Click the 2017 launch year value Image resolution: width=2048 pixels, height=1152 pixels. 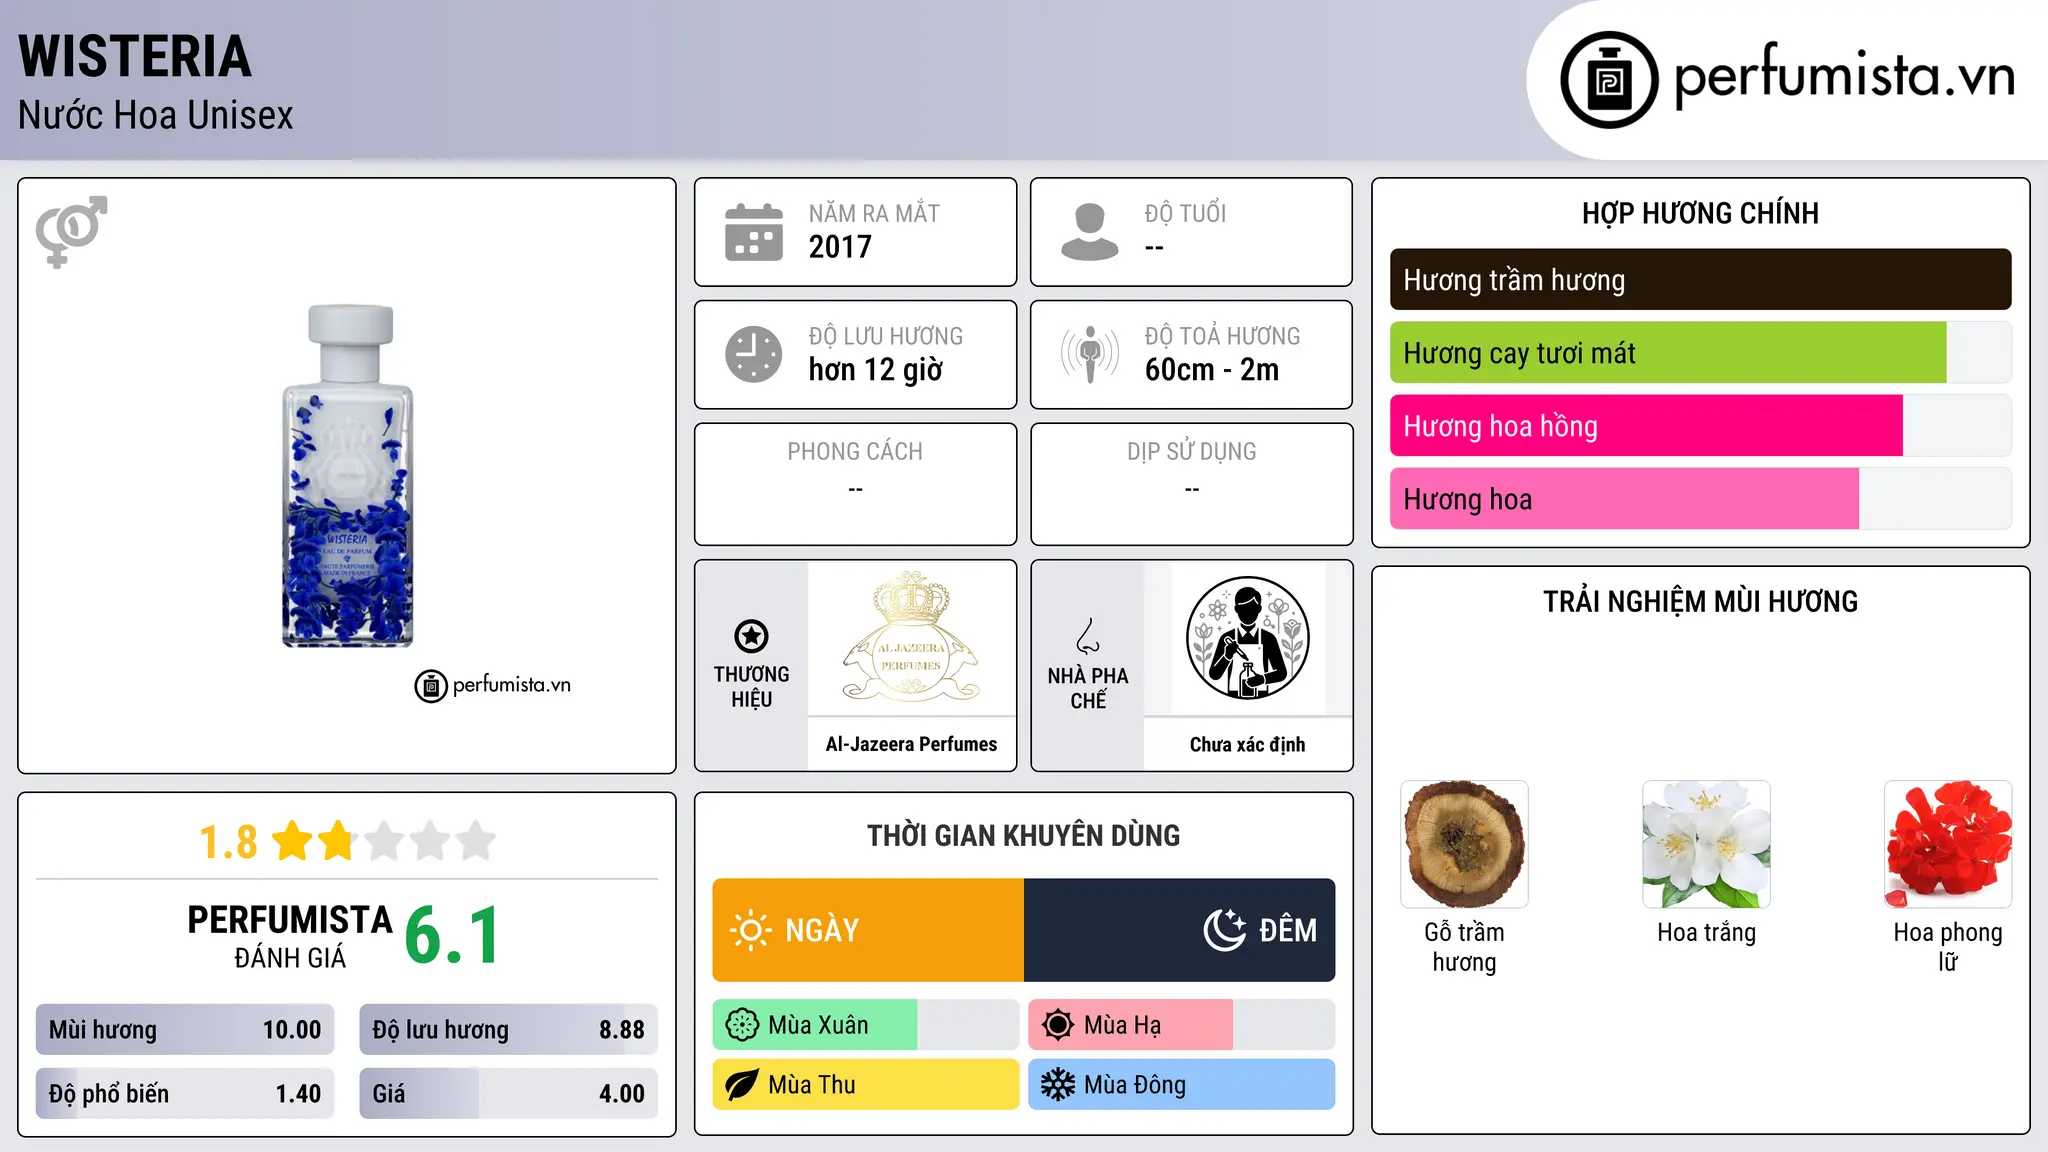[840, 247]
